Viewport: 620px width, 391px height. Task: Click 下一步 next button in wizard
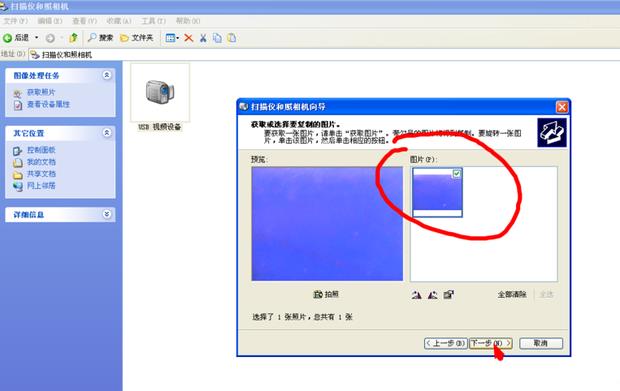tap(490, 343)
